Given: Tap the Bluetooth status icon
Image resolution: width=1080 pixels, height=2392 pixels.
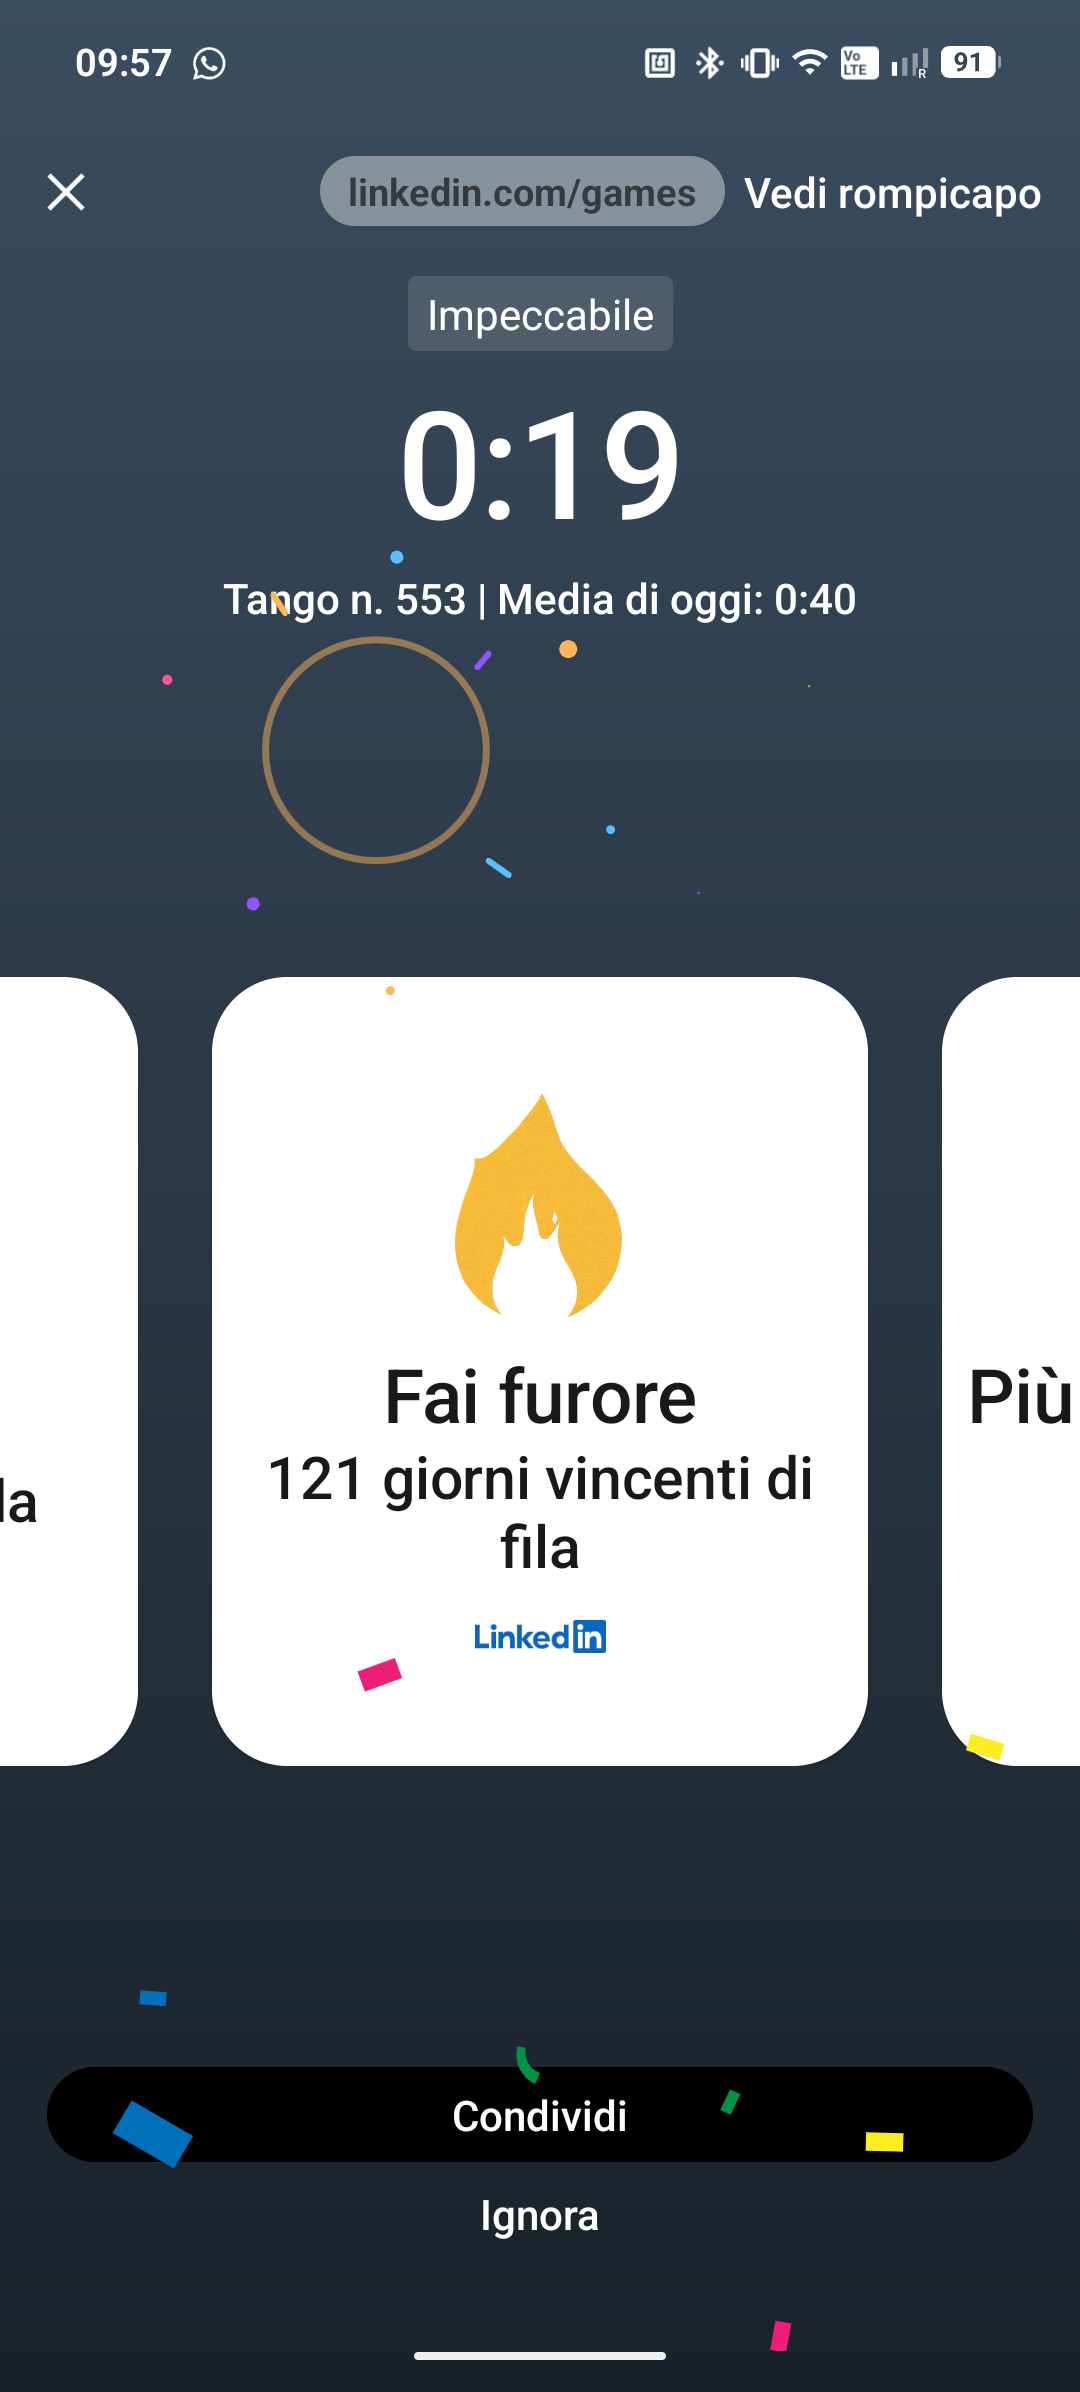Looking at the screenshot, I should (x=709, y=63).
